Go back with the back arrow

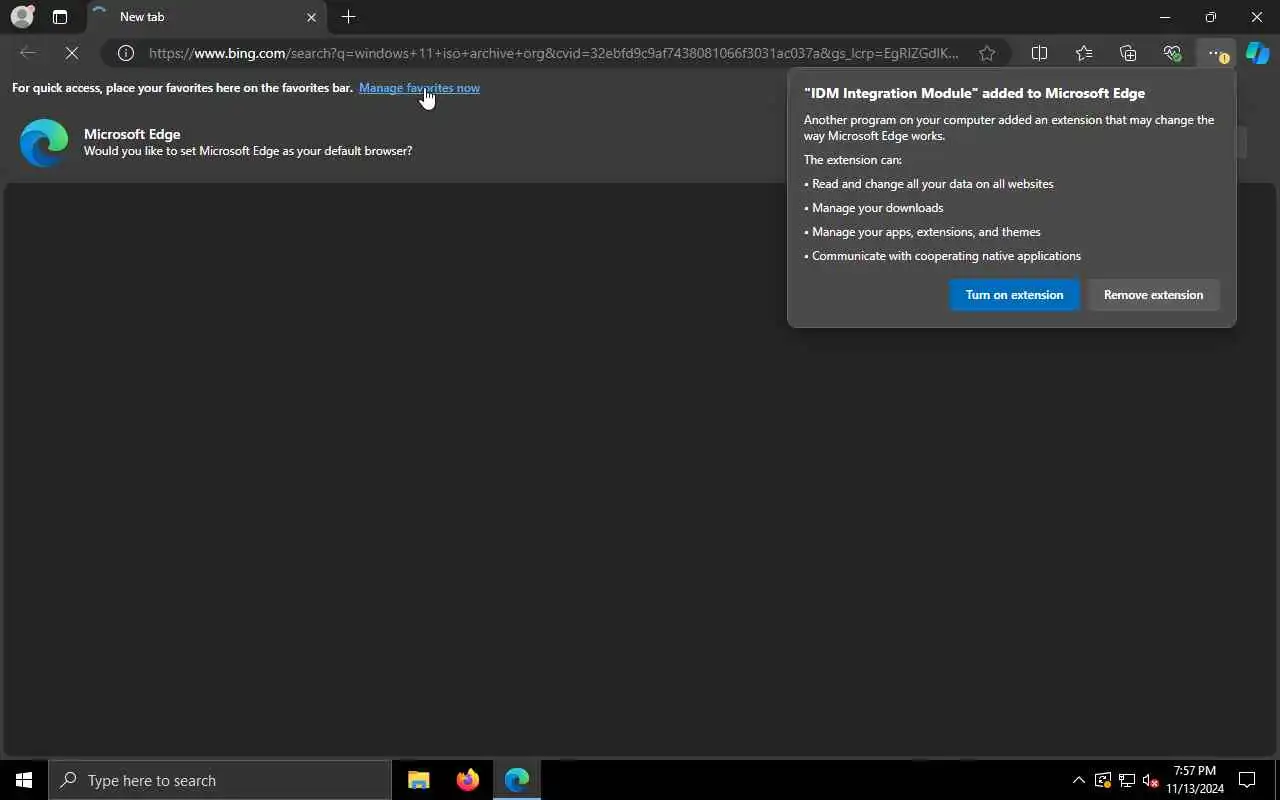pos(28,53)
